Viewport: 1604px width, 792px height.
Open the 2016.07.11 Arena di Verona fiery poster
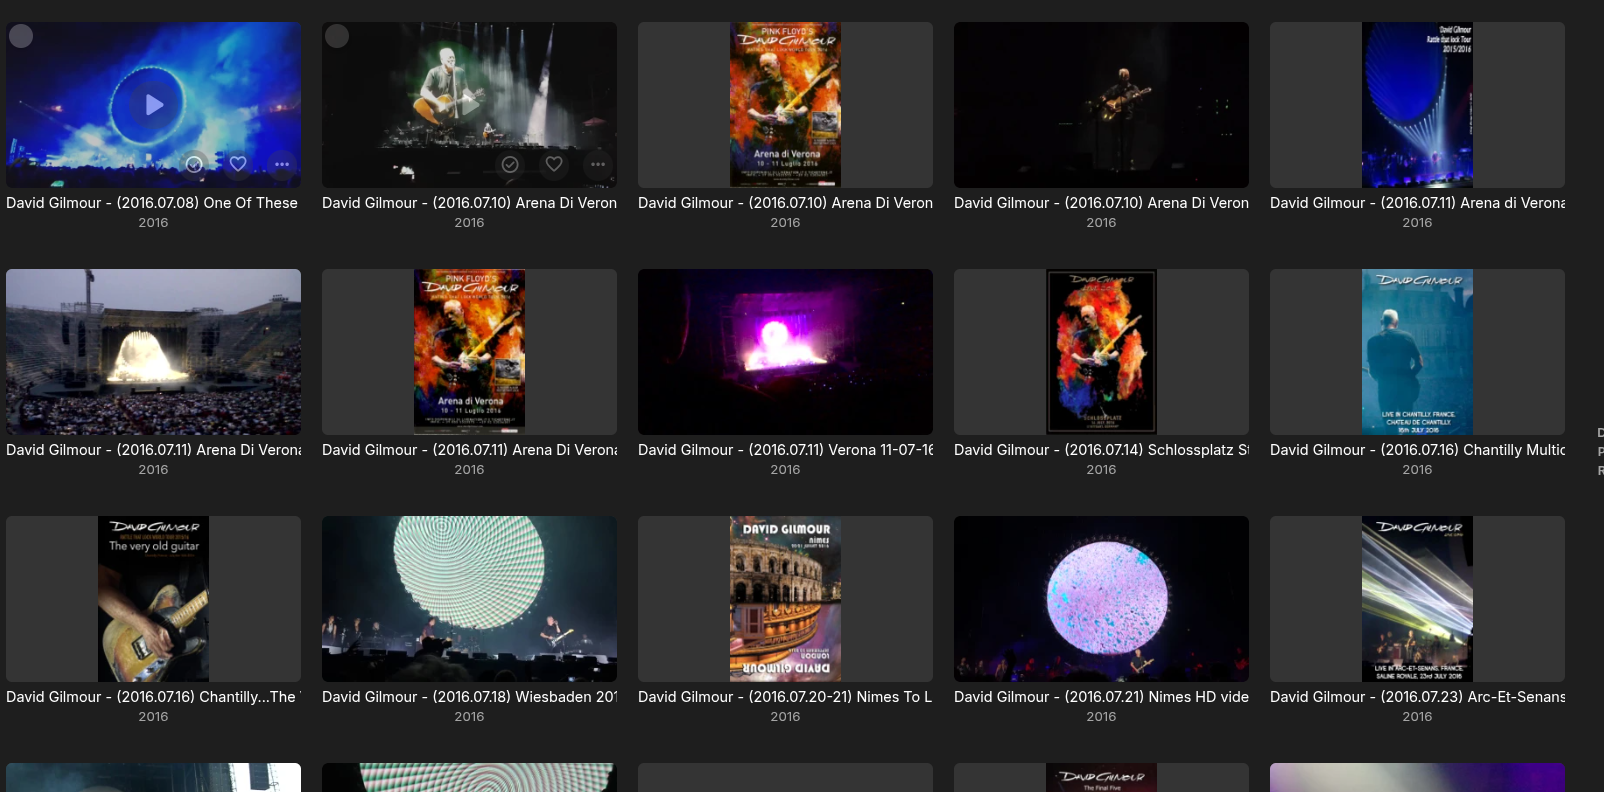tap(469, 352)
